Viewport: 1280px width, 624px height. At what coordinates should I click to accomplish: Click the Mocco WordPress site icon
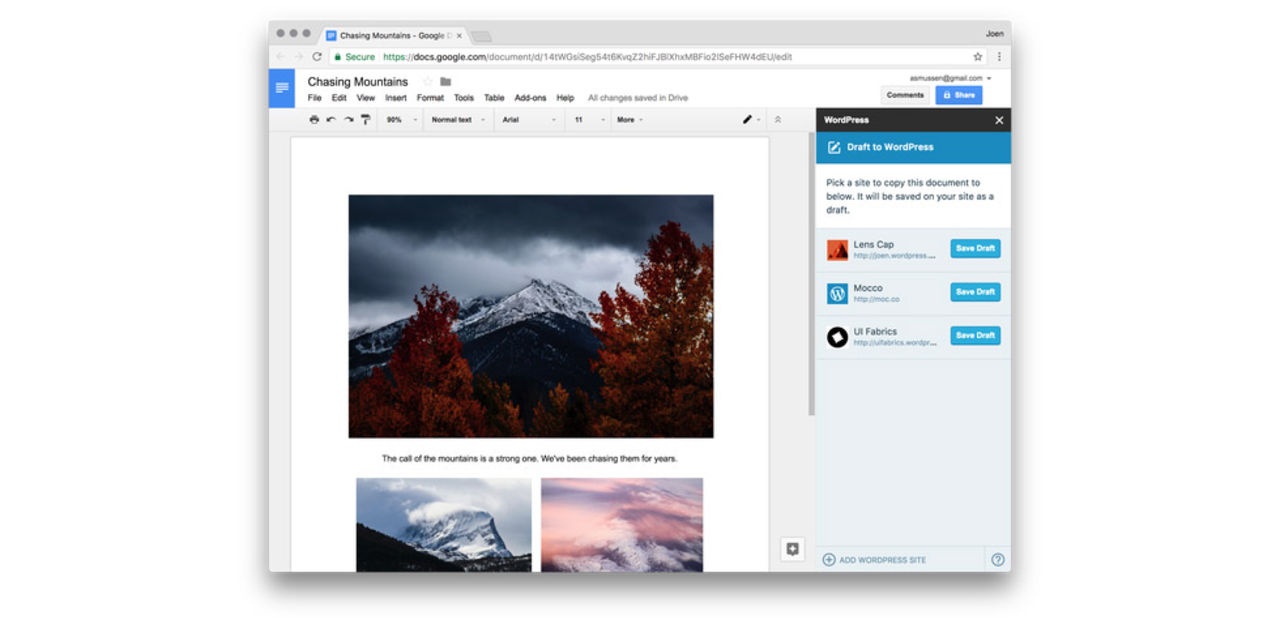[x=837, y=292]
